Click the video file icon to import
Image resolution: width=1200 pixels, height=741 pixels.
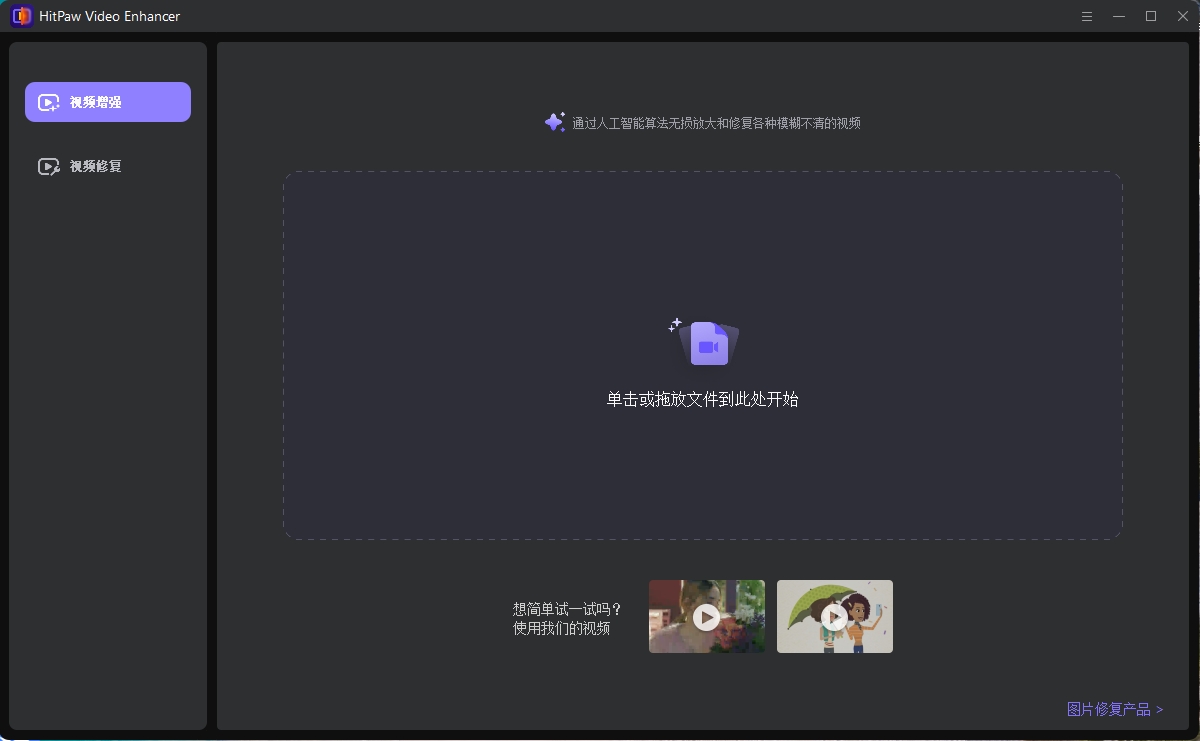[x=706, y=343]
